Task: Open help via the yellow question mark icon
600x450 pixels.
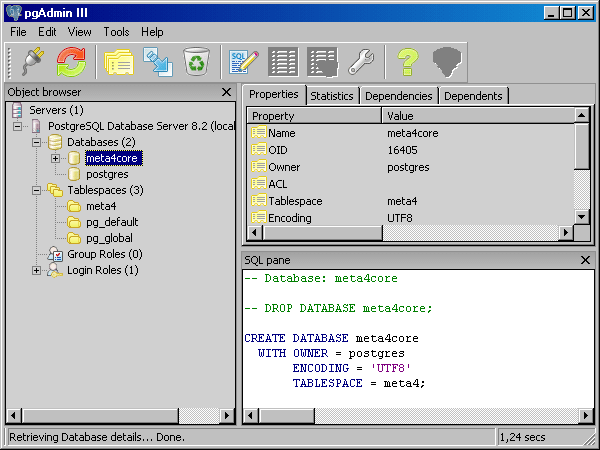Action: (x=408, y=62)
